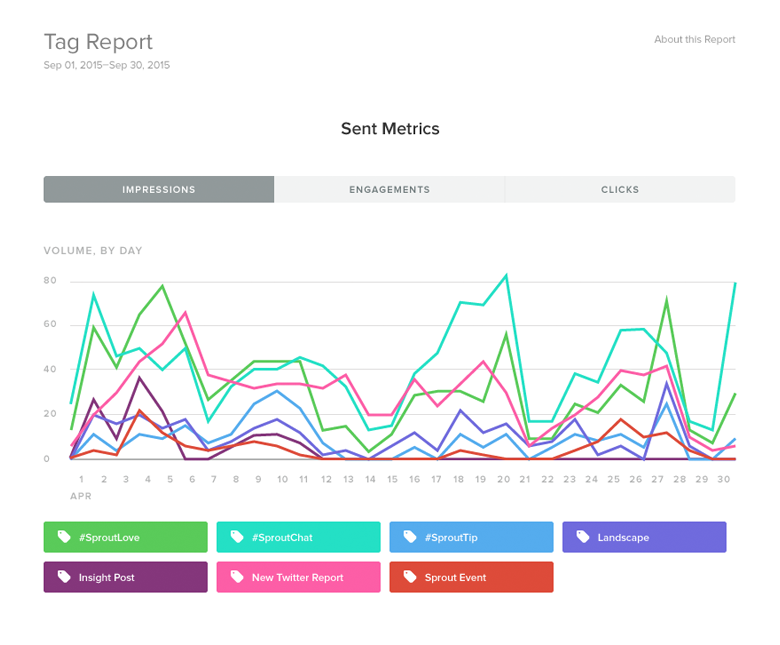Image resolution: width=780 pixels, height=645 pixels.
Task: Switch to the Engagements tab
Action: [x=390, y=189]
